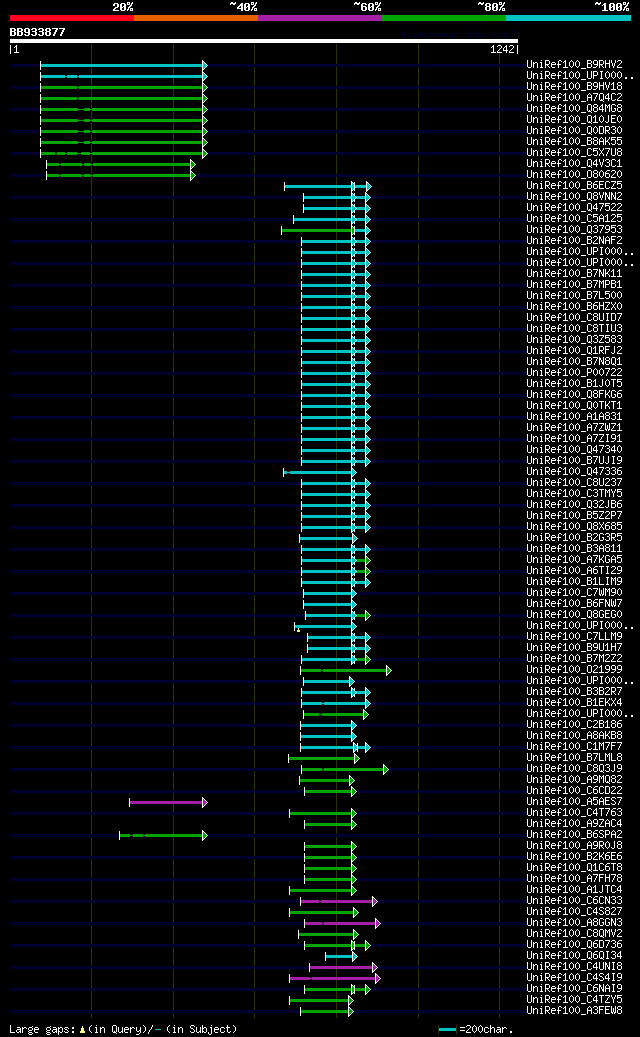Click the green alignment bar for UniRef100_Q4V3C1
The height and width of the screenshot is (1037, 640).
point(121,164)
